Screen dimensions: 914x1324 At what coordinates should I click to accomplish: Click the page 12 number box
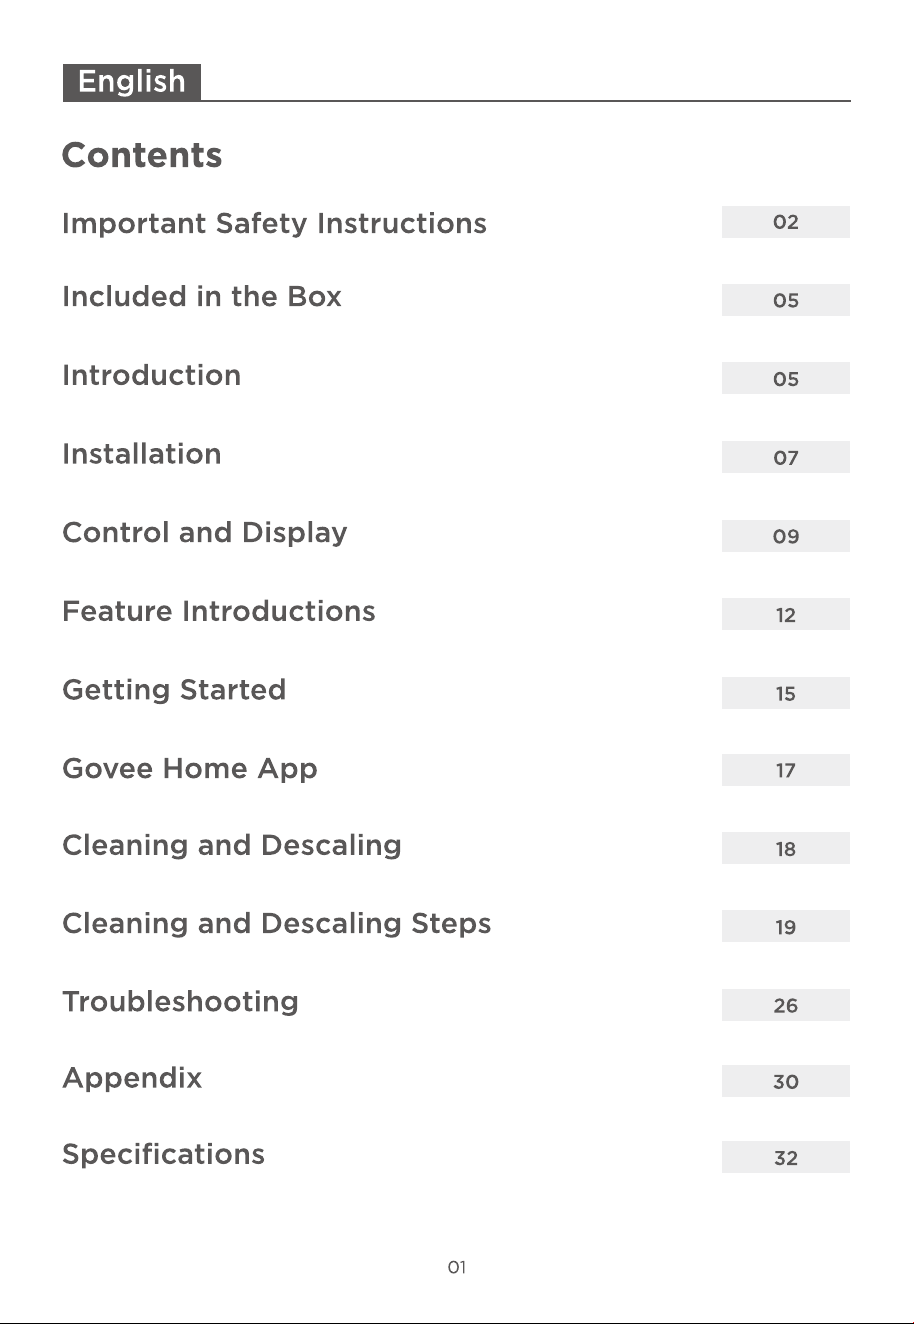coord(786,614)
